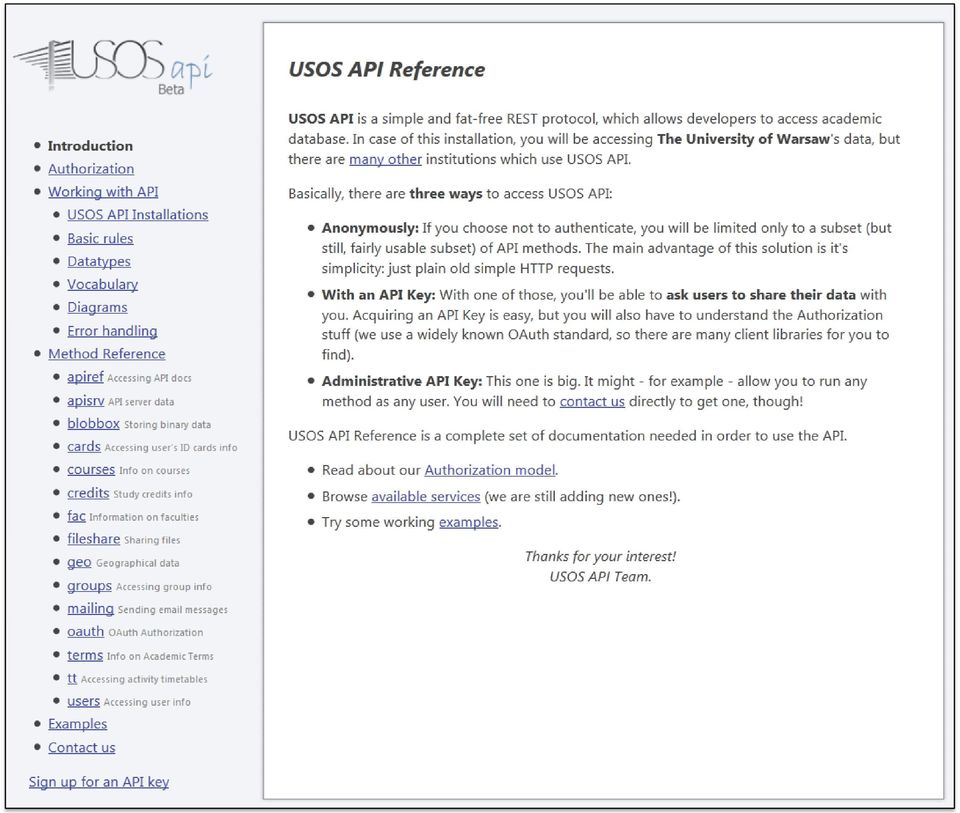Go to the USOS API Installations page
Screen dimensions: 960x813
pyautogui.click(x=137, y=215)
